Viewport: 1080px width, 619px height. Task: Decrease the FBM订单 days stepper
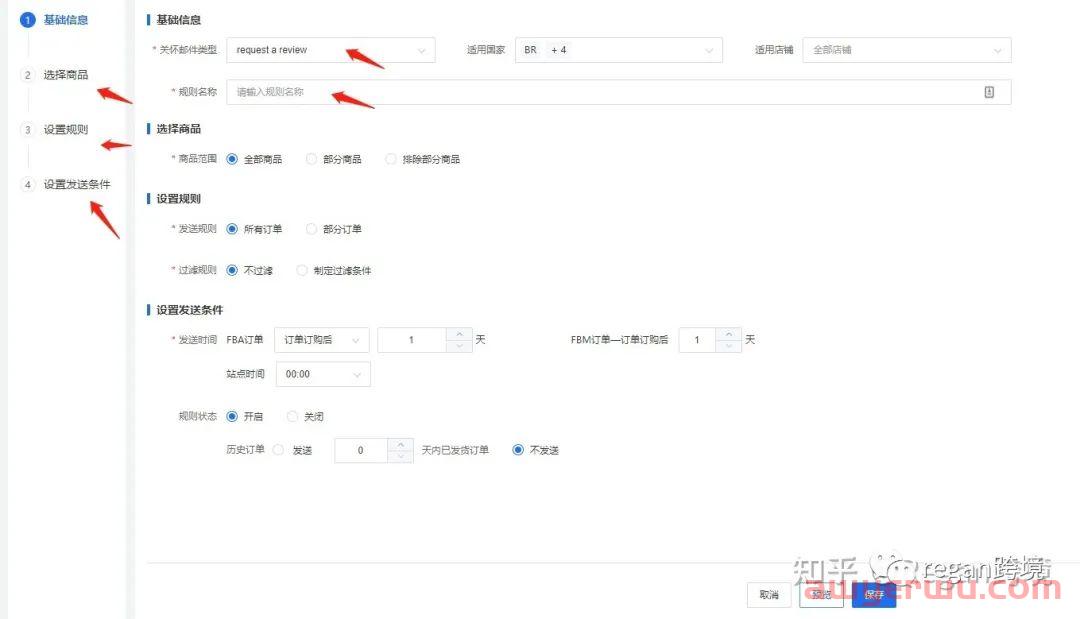729,346
